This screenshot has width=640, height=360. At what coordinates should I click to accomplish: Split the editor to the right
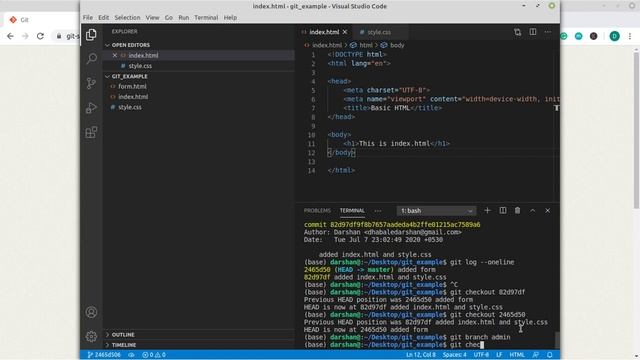tap(533, 32)
